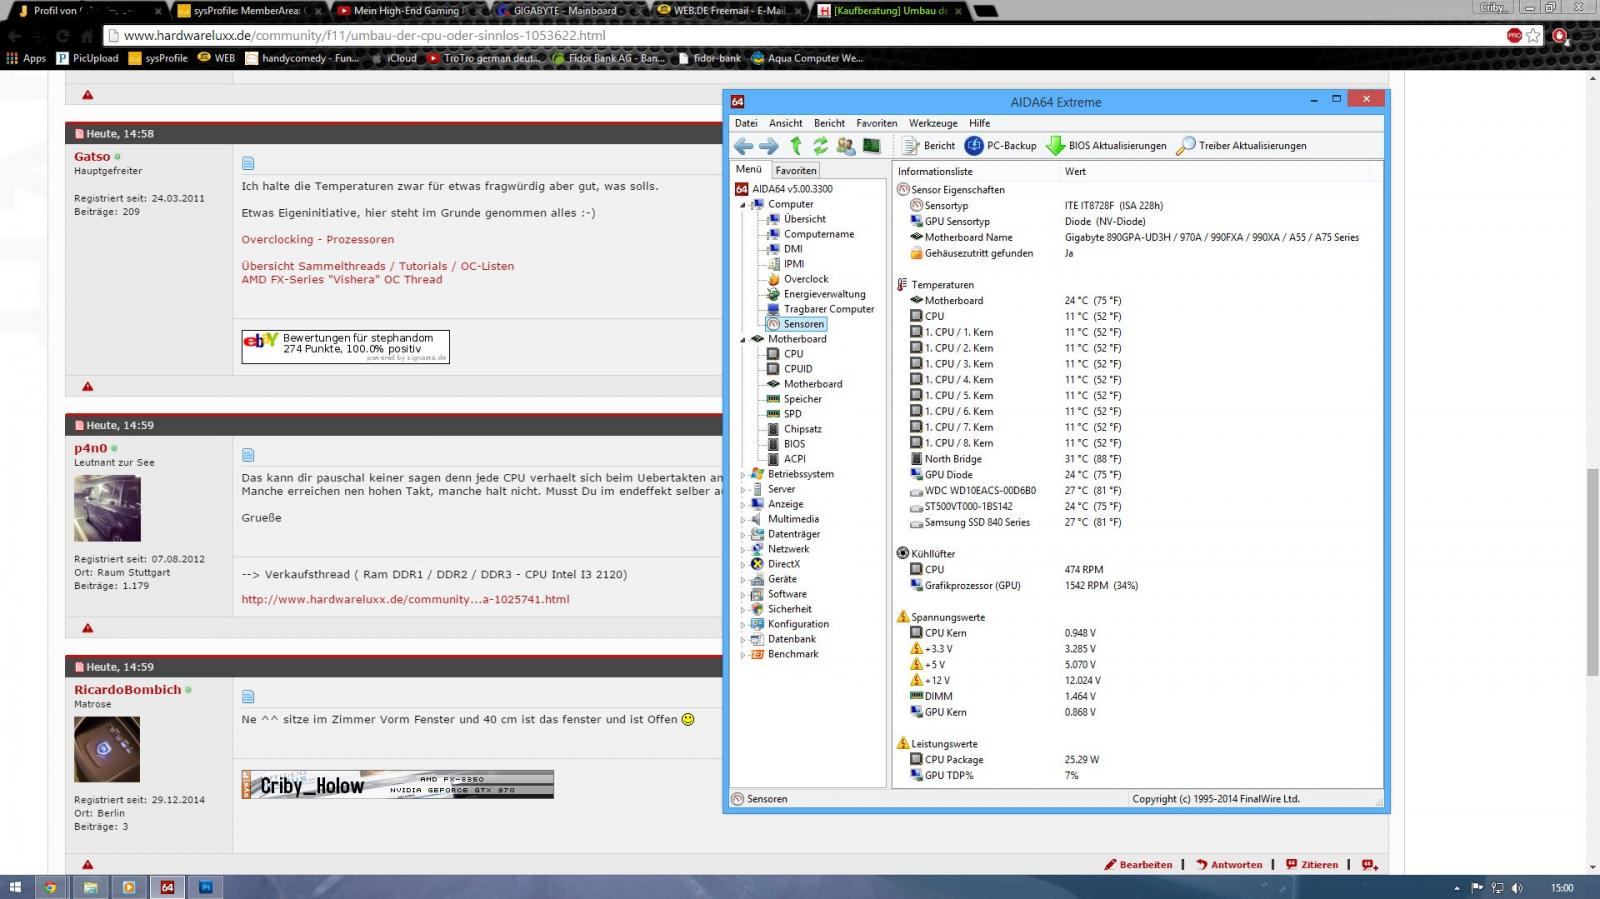Open Übersicht Sammelthreads link
1600x899 pixels.
click(377, 266)
